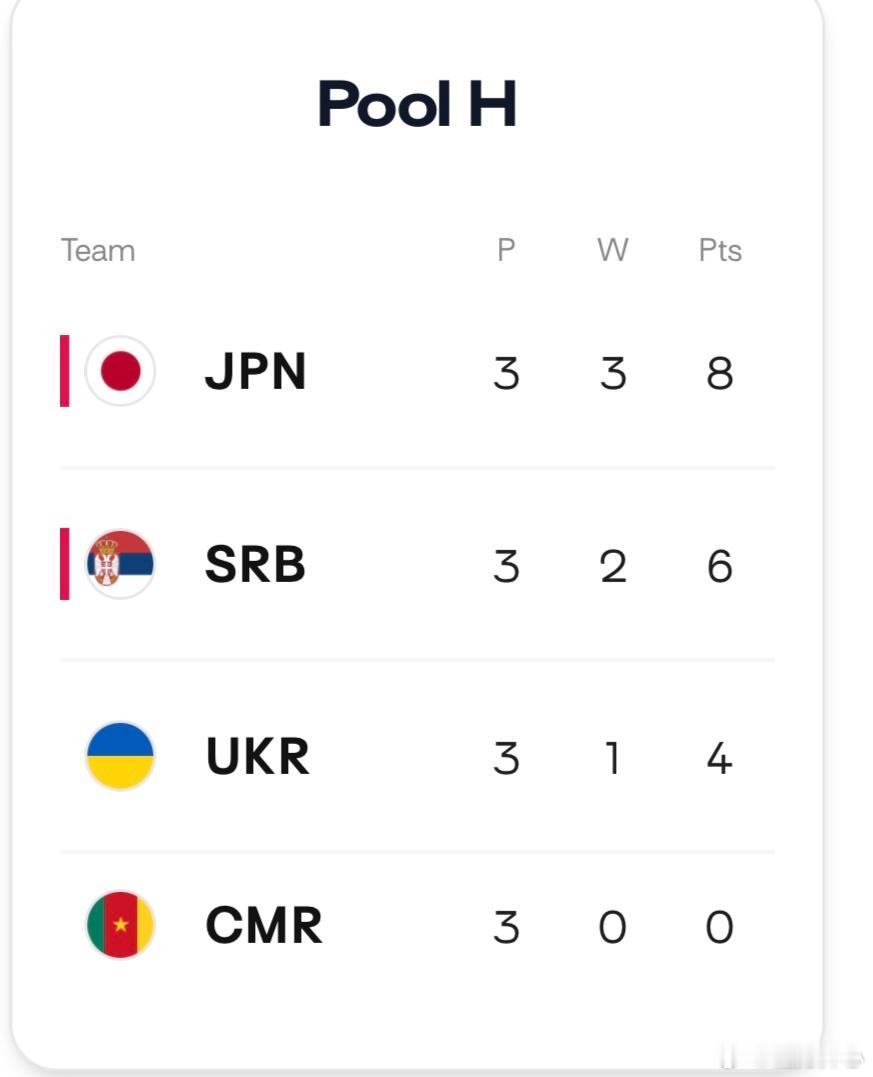The image size is (873, 1077).
Task: Click the red qualification marker beside SRB
Action: (65, 564)
